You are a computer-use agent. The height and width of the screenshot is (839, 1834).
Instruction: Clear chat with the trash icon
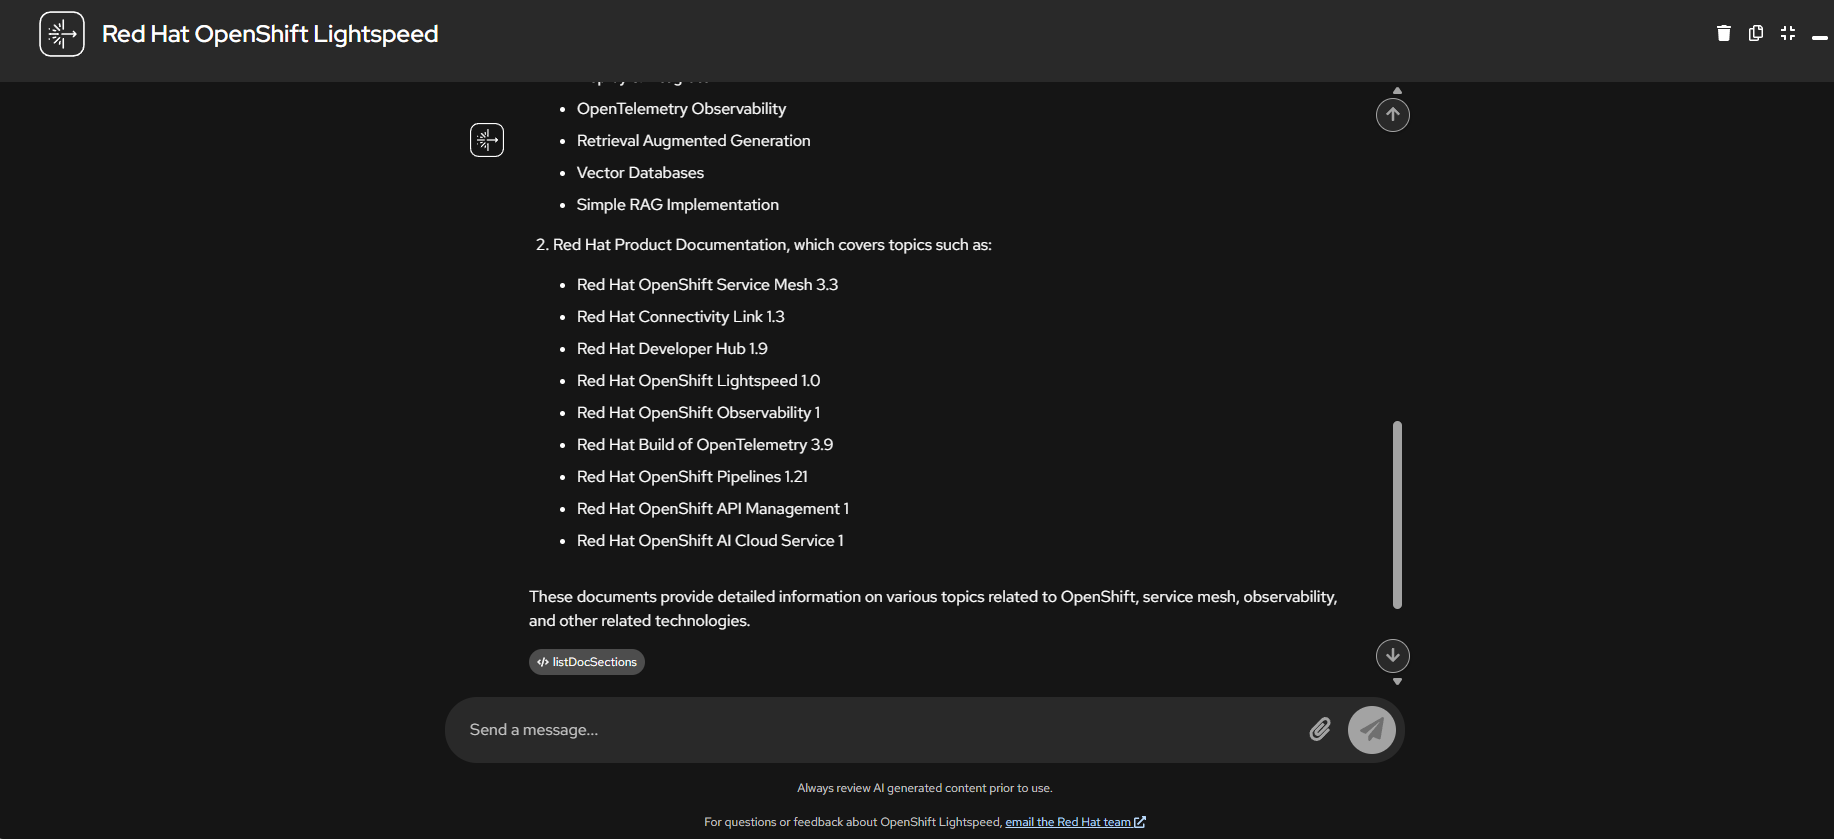click(x=1724, y=33)
